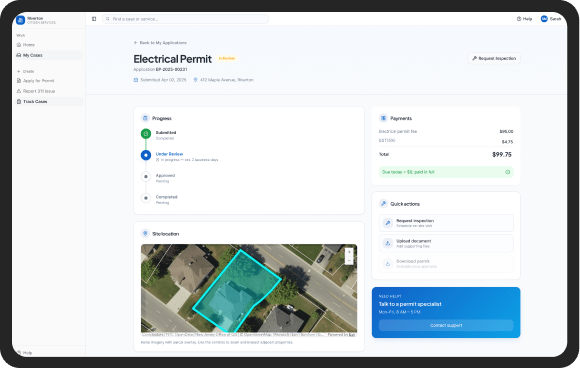
Task: Click the Contact support button
Action: (446, 325)
